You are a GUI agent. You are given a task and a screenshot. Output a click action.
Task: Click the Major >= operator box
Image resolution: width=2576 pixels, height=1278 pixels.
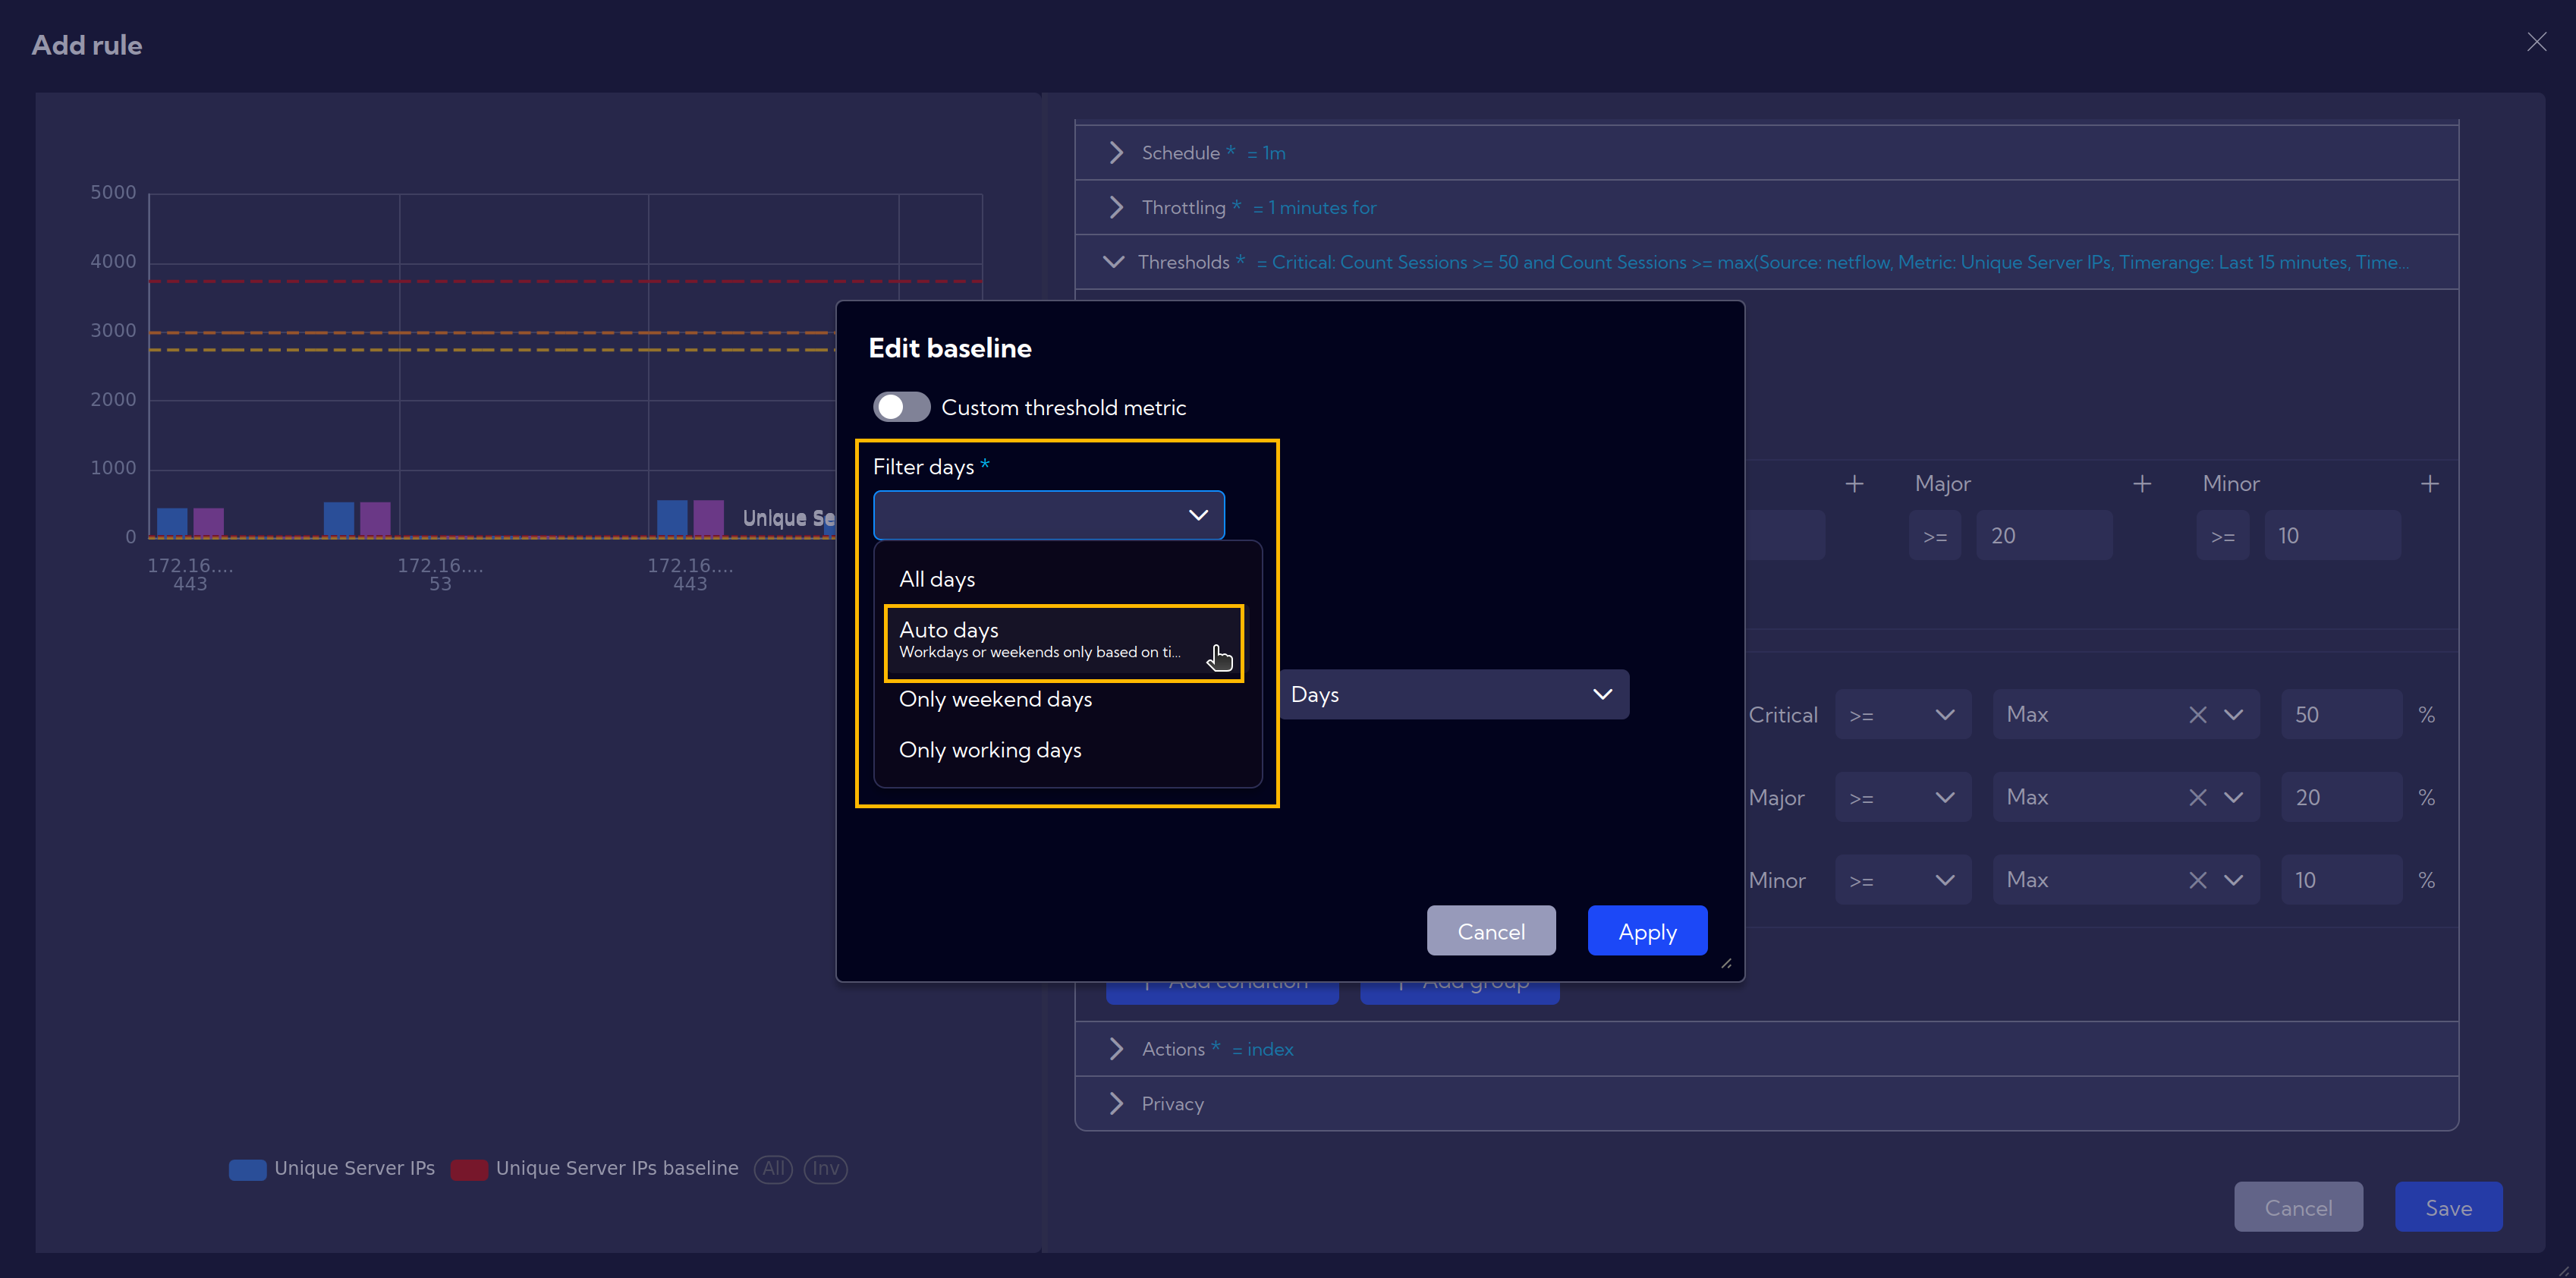tap(1934, 536)
